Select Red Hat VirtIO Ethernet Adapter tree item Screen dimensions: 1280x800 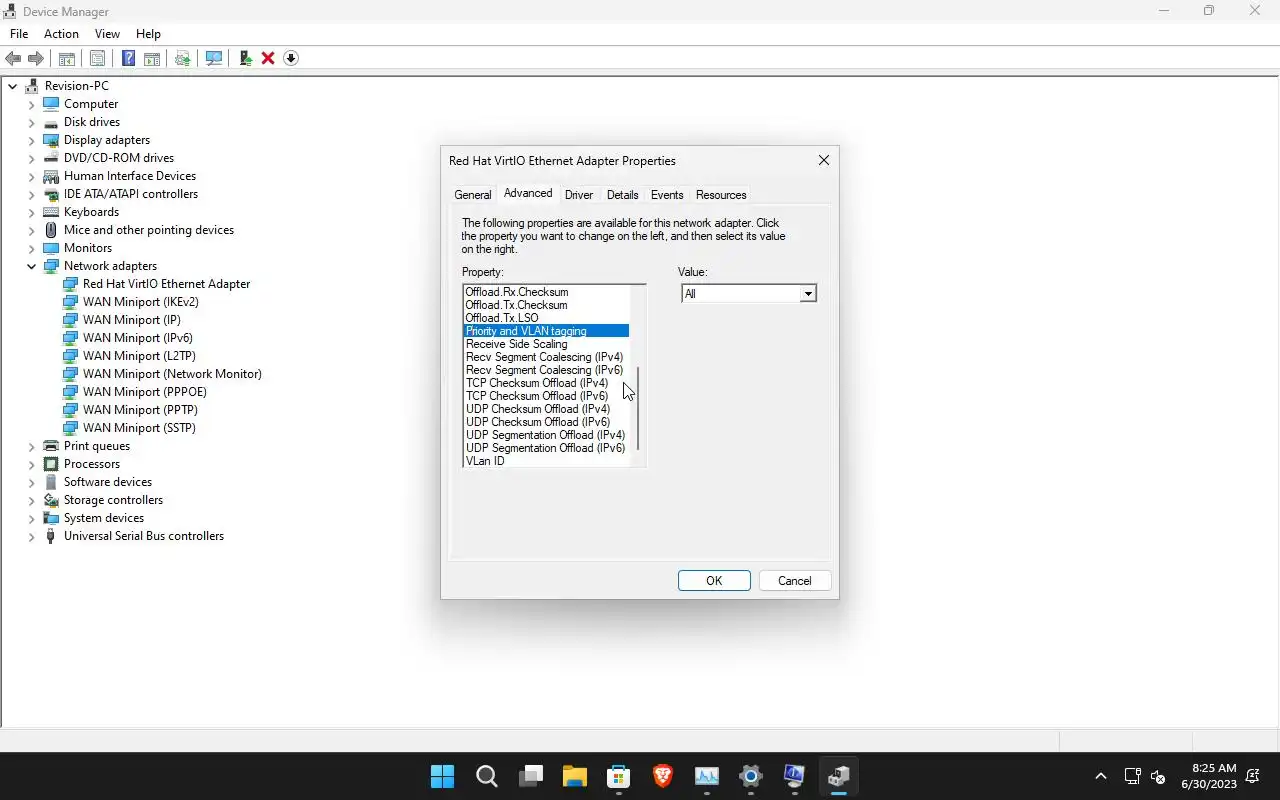click(x=166, y=284)
